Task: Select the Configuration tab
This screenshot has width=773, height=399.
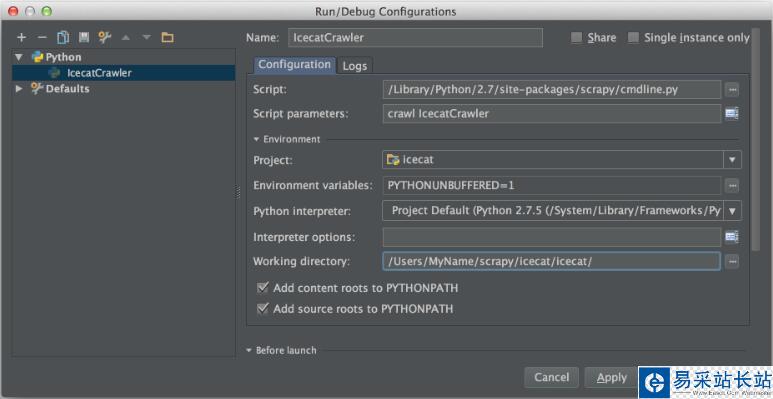Action: (x=294, y=65)
